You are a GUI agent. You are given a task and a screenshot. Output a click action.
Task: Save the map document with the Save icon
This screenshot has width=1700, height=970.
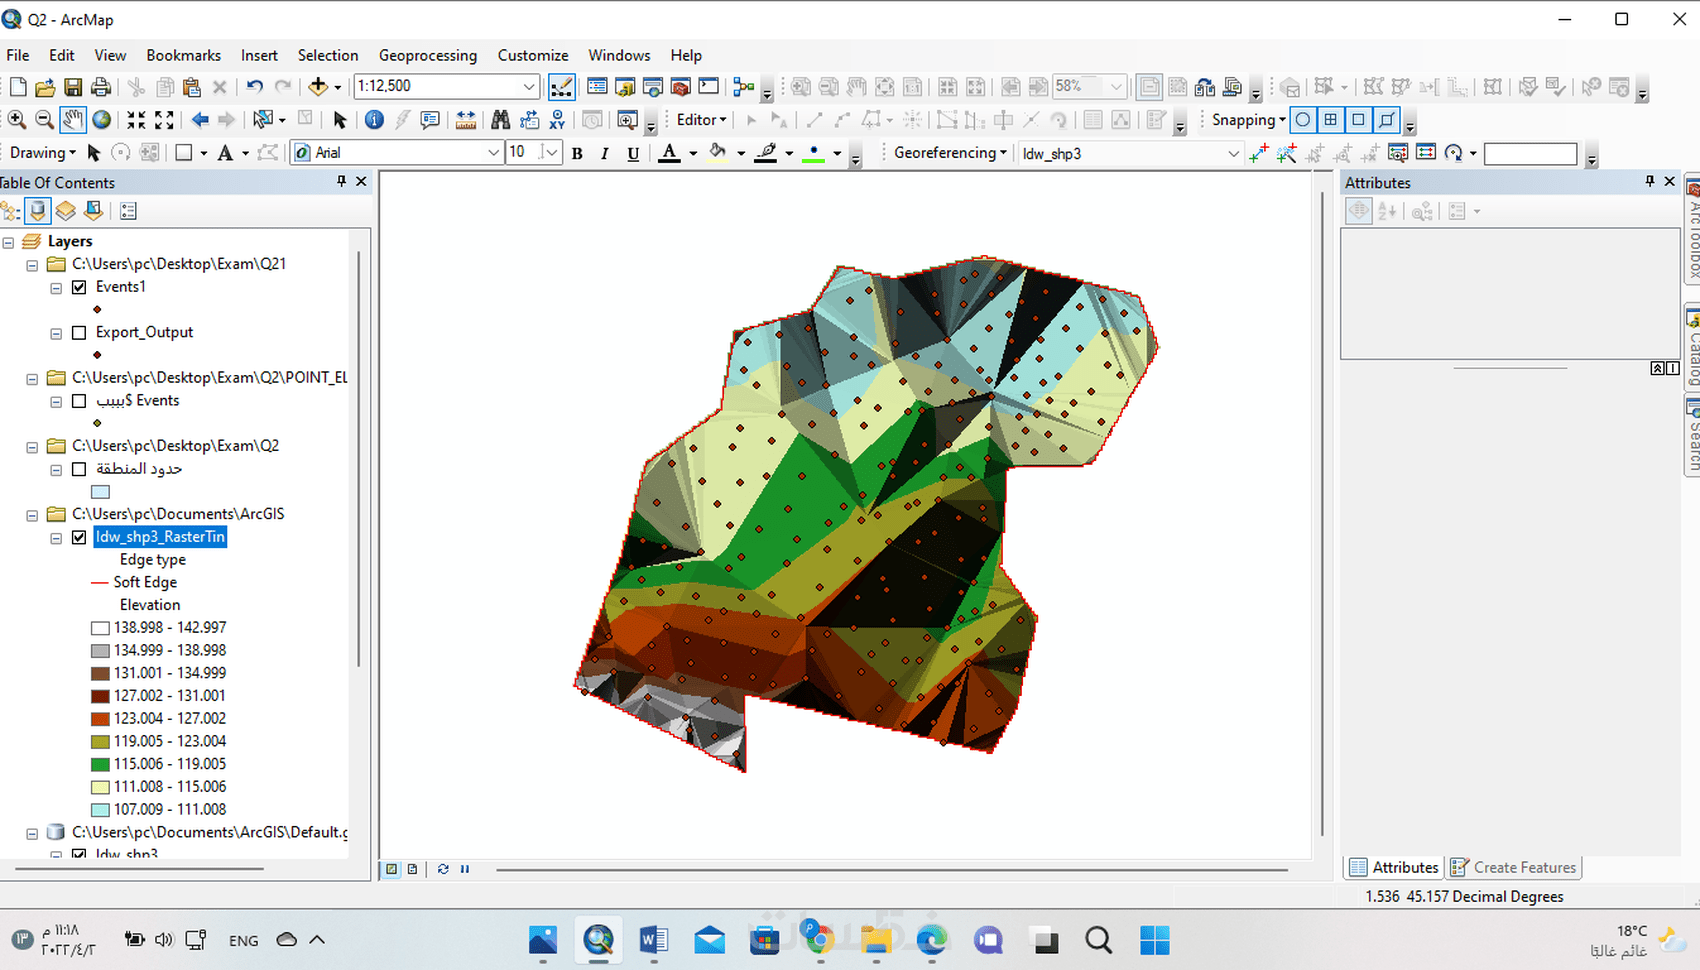(73, 87)
